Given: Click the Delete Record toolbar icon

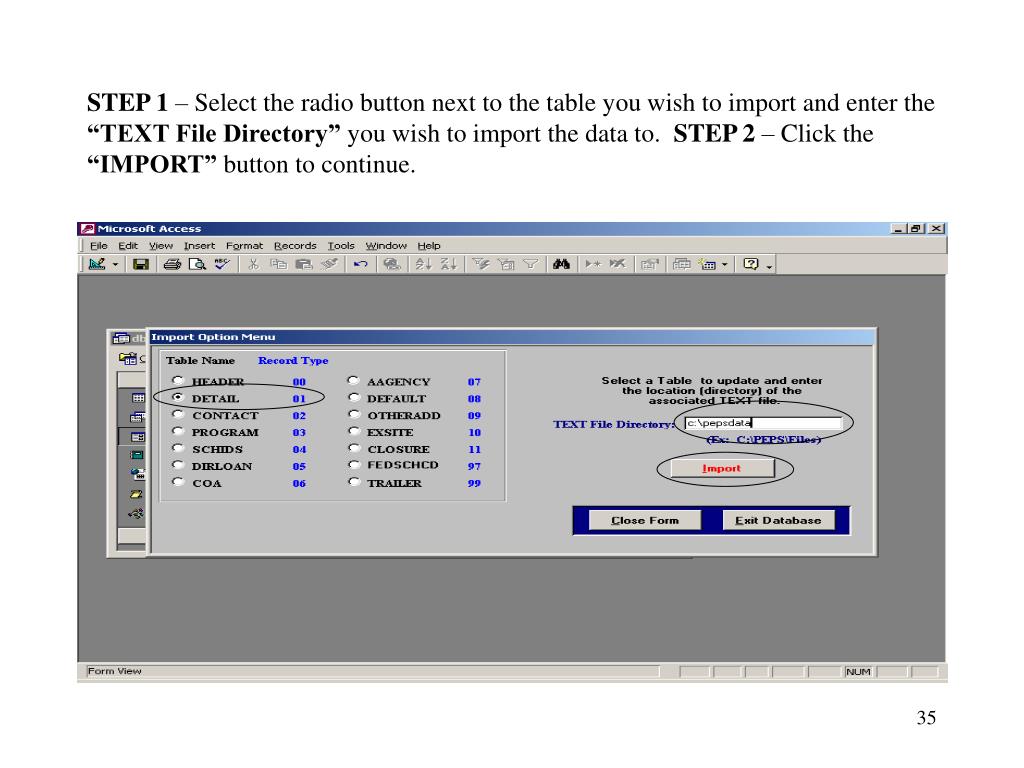Looking at the screenshot, I should coord(617,264).
